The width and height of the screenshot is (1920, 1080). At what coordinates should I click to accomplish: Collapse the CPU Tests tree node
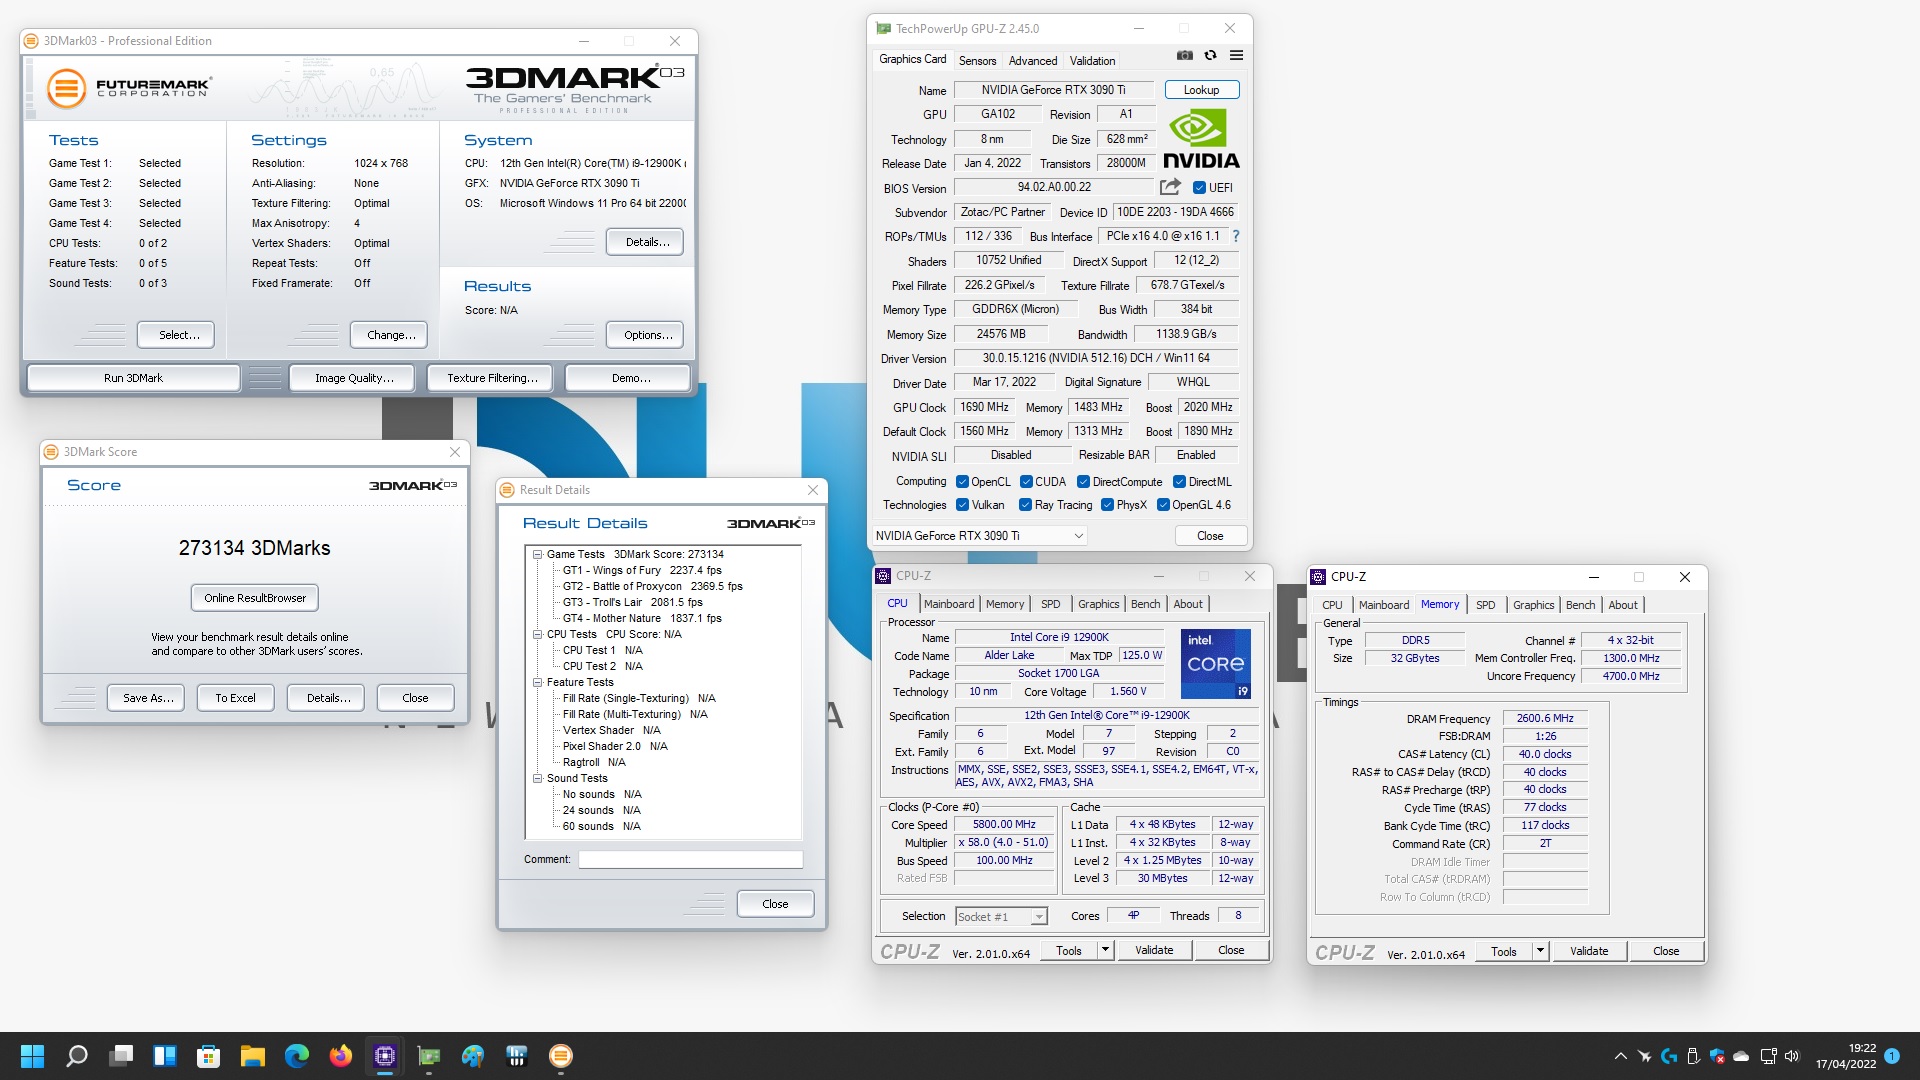tap(537, 634)
